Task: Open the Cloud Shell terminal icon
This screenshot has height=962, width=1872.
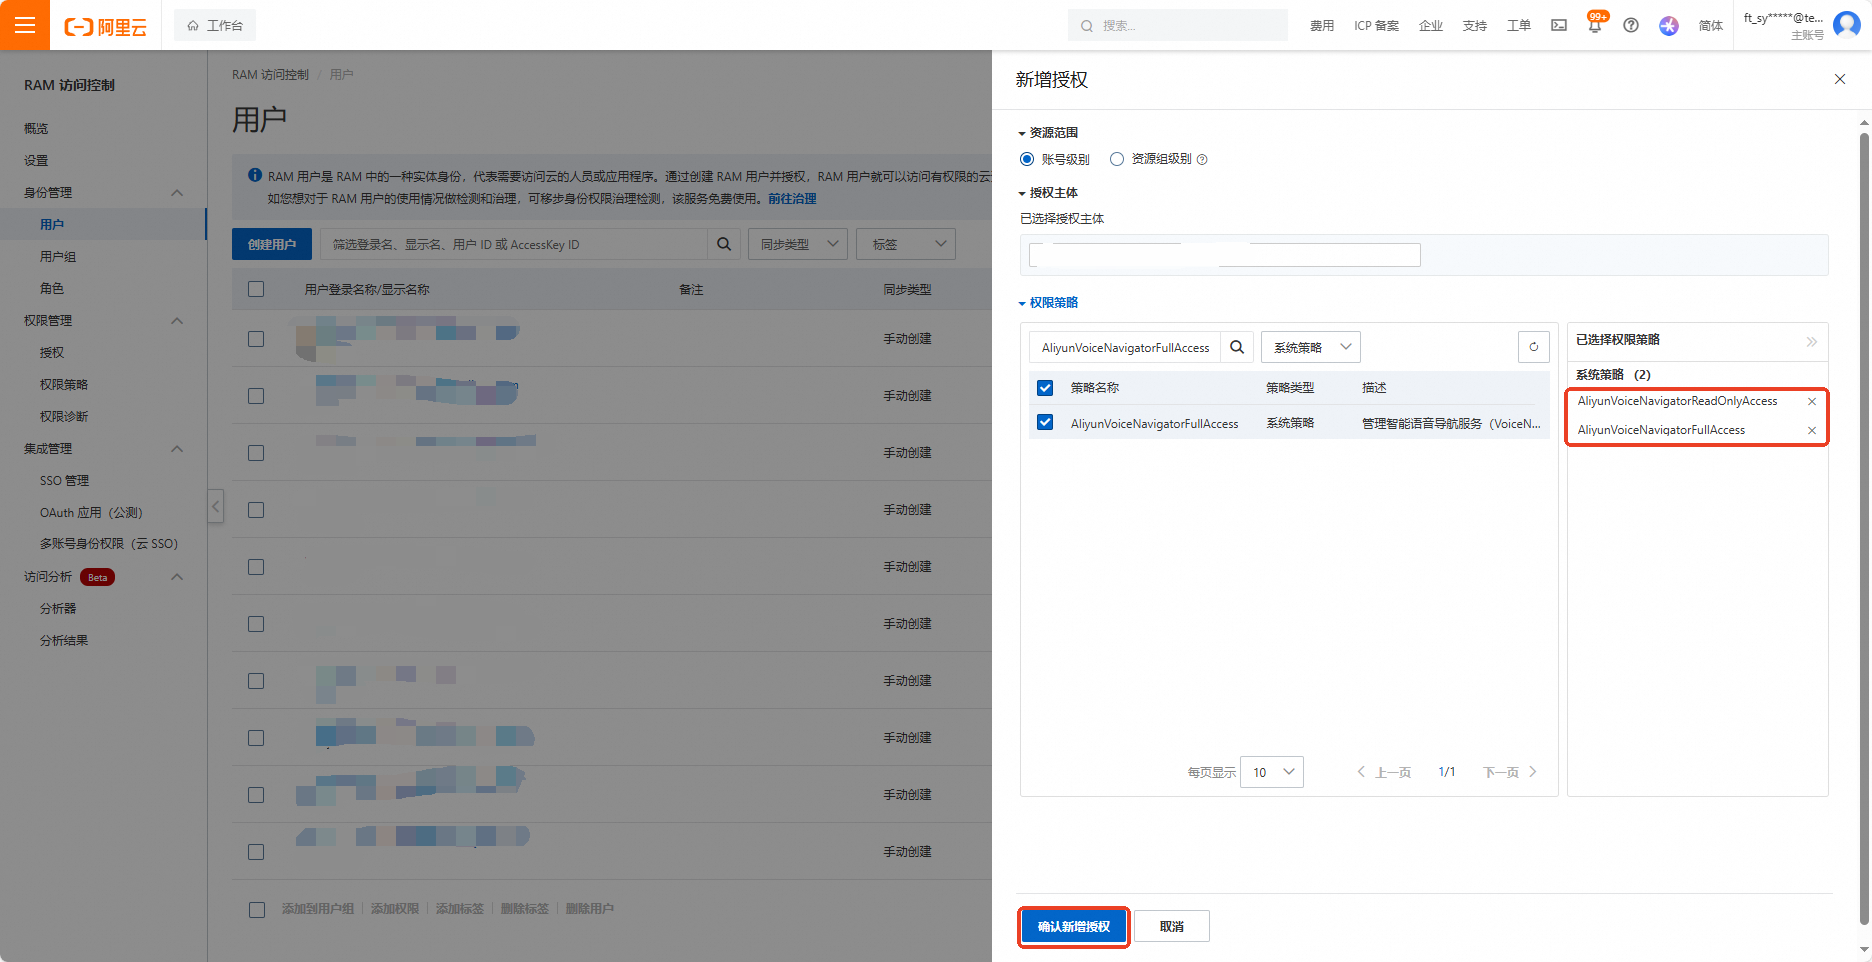Action: [1559, 25]
